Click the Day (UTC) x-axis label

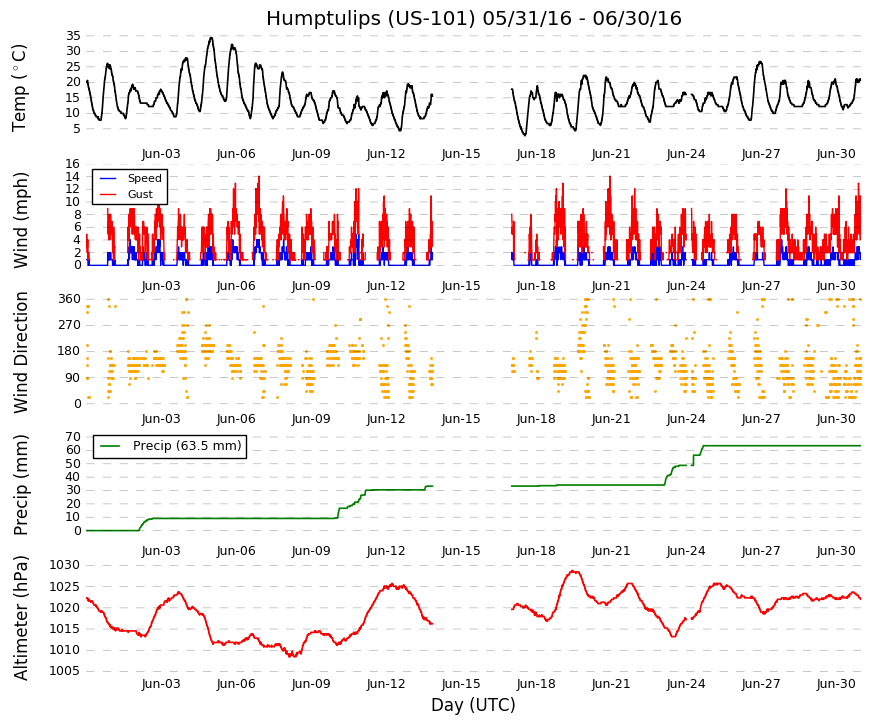tap(473, 705)
